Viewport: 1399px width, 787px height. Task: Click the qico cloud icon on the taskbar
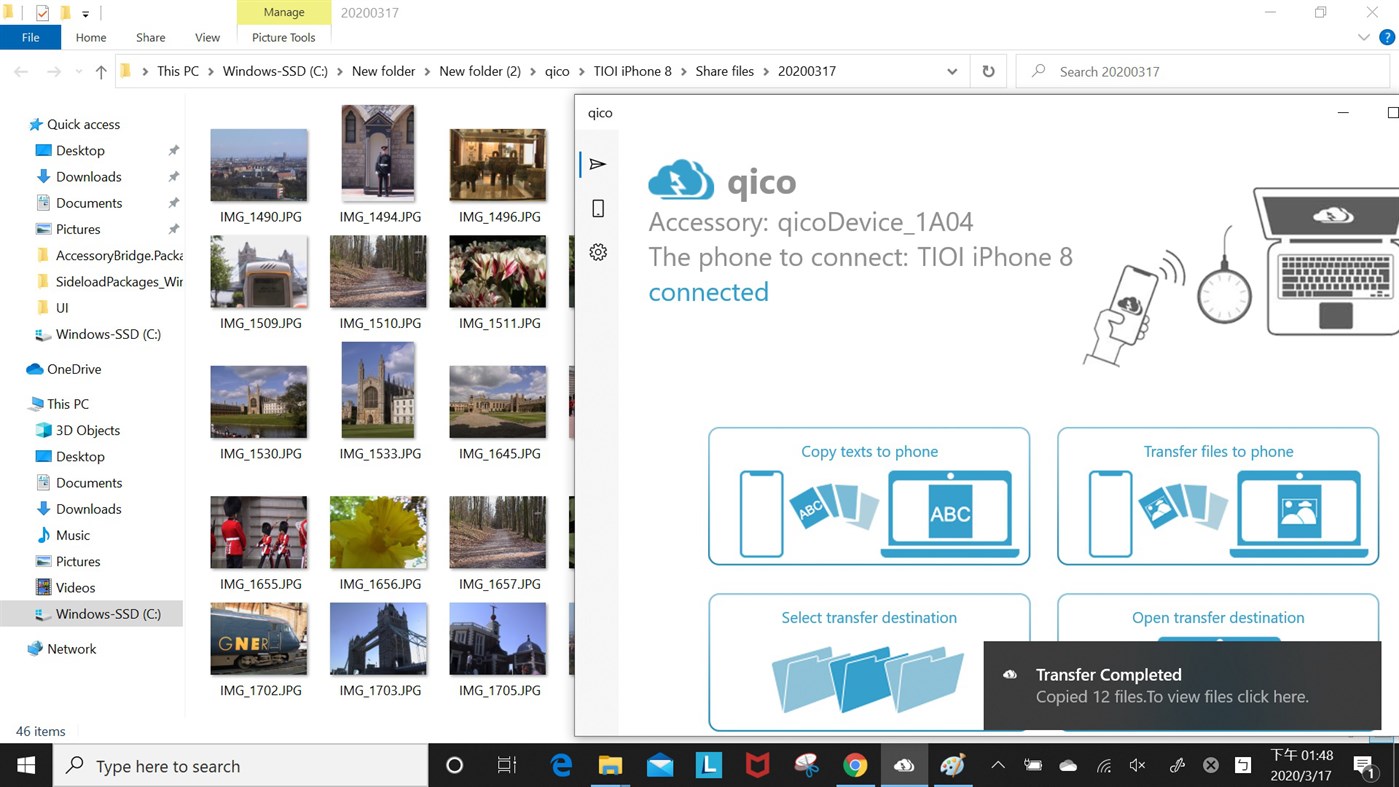click(x=904, y=765)
